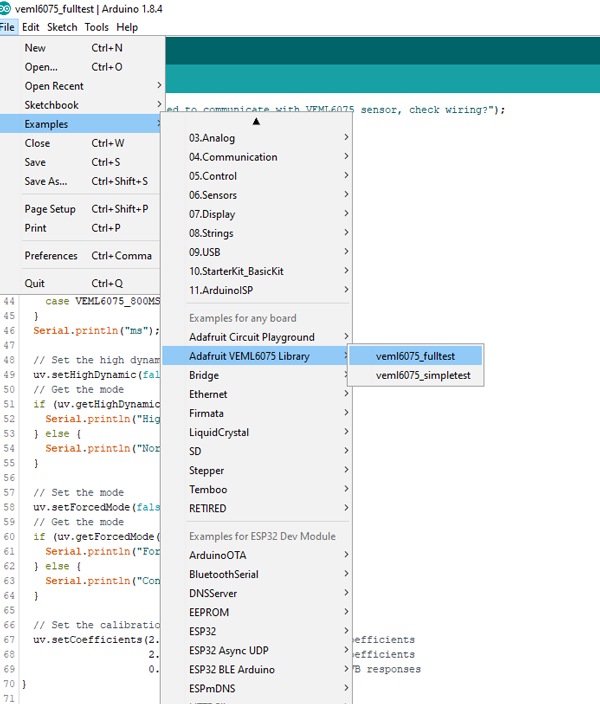Open LiquidCrystal library examples
This screenshot has height=704, width=600.
tap(256, 432)
